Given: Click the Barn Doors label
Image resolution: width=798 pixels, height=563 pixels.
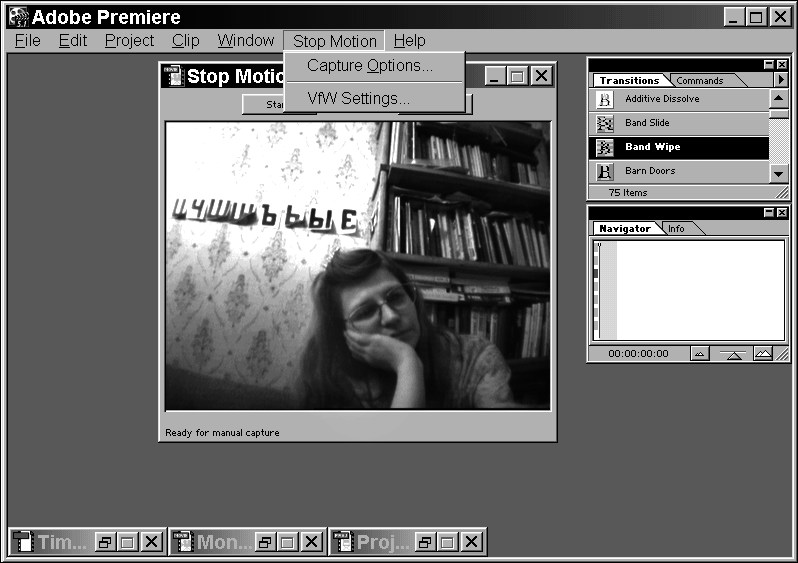Looking at the screenshot, I should coord(650,171).
